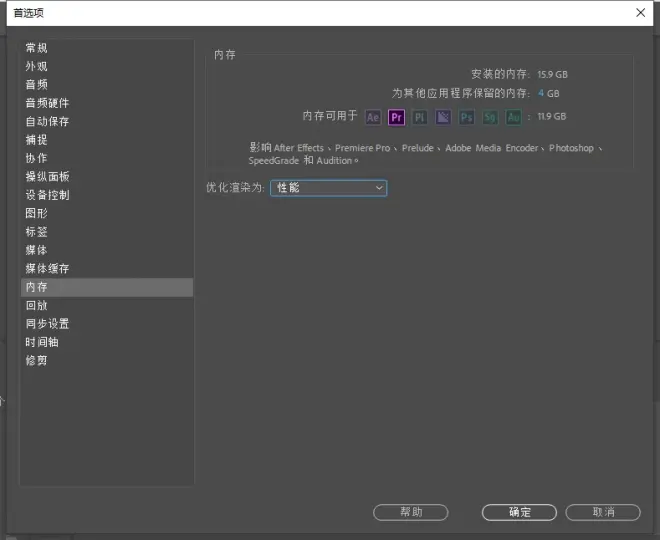Select the Audition (Au) icon
Viewport: 660px width, 540px height.
tap(514, 117)
